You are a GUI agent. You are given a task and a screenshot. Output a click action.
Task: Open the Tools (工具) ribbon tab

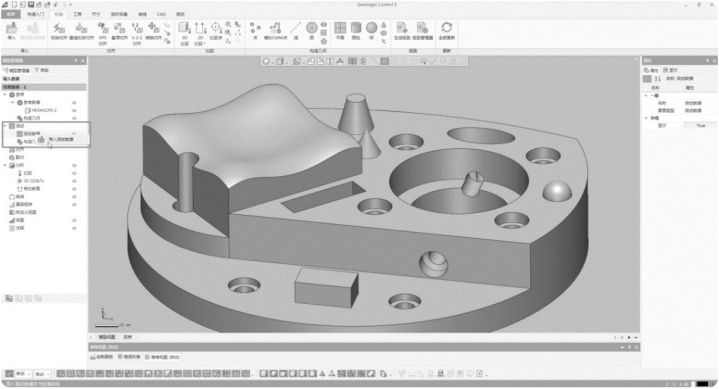tap(77, 14)
